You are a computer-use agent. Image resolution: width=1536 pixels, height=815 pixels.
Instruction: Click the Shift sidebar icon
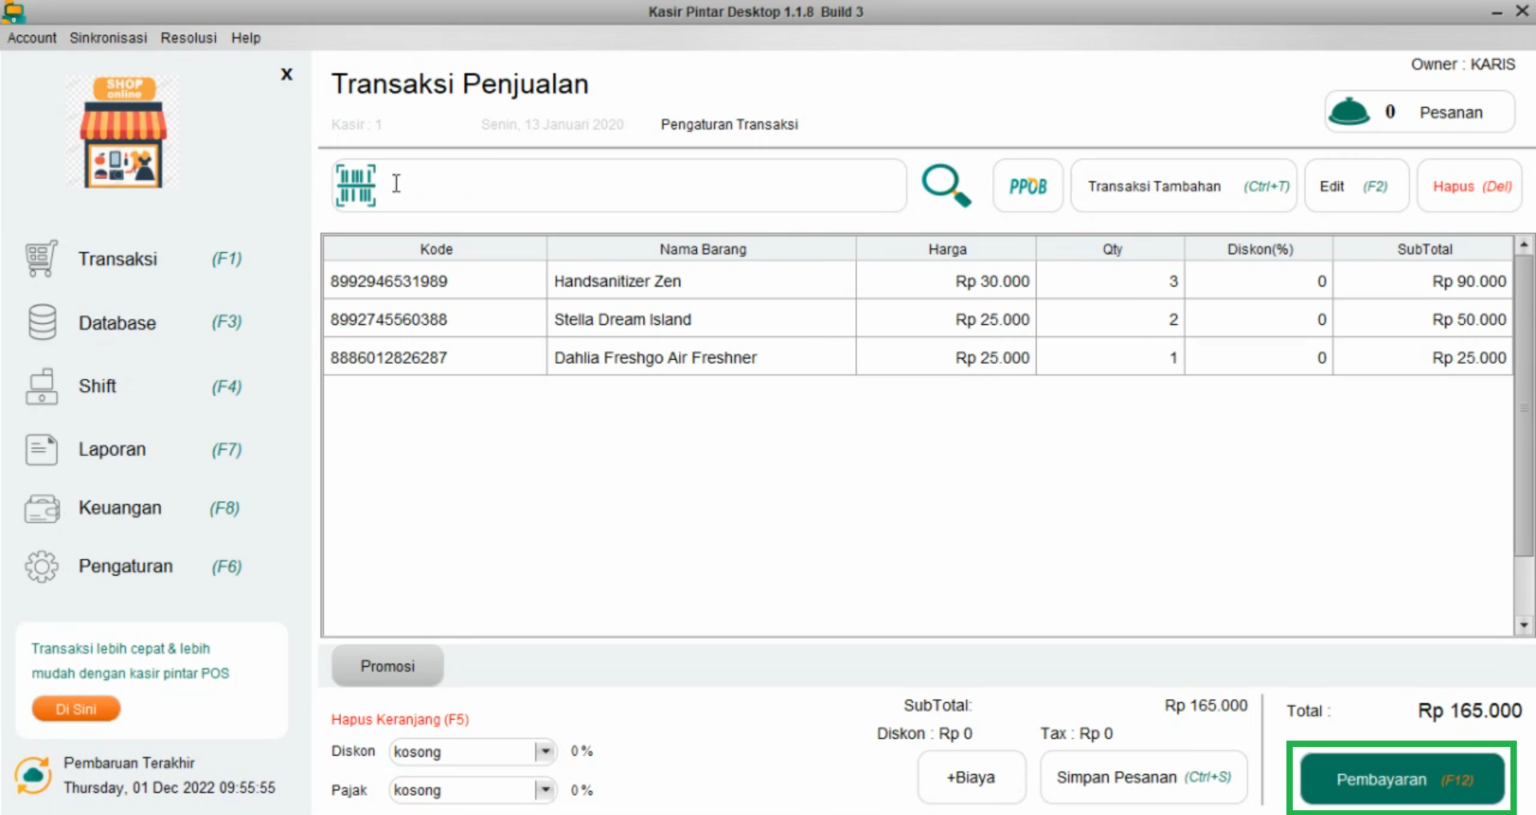pyautogui.click(x=41, y=386)
